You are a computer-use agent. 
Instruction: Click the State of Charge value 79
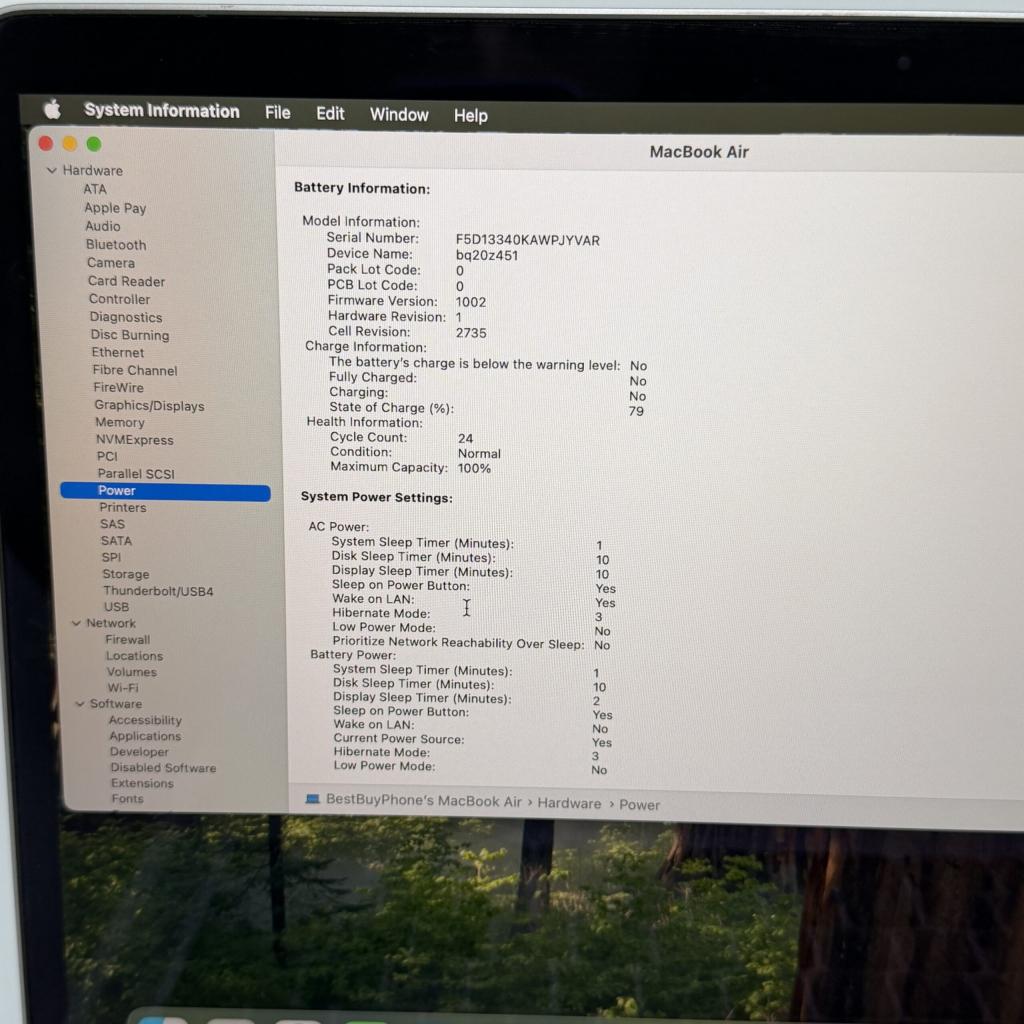click(637, 411)
